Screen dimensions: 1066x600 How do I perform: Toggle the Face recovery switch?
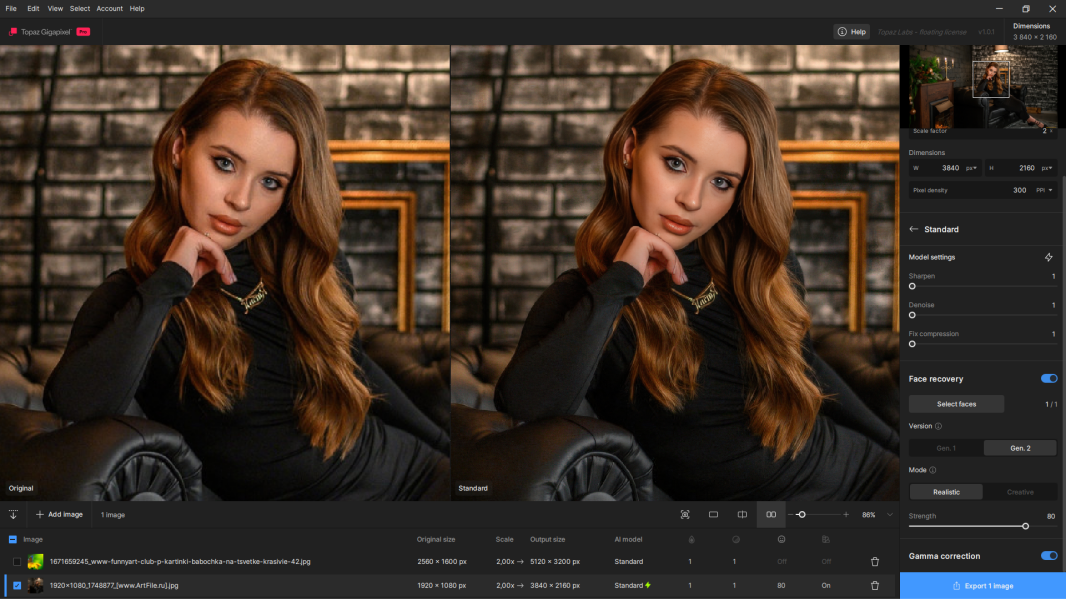click(1048, 379)
